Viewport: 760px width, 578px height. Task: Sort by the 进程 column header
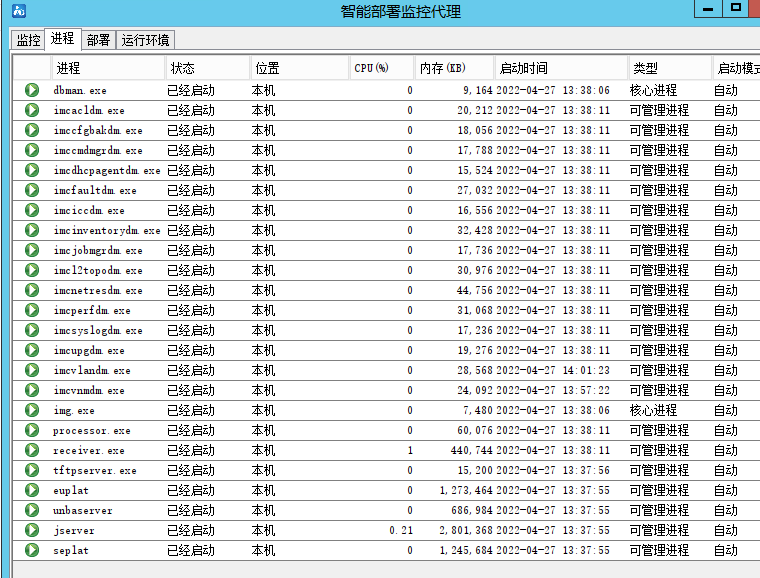pos(108,68)
